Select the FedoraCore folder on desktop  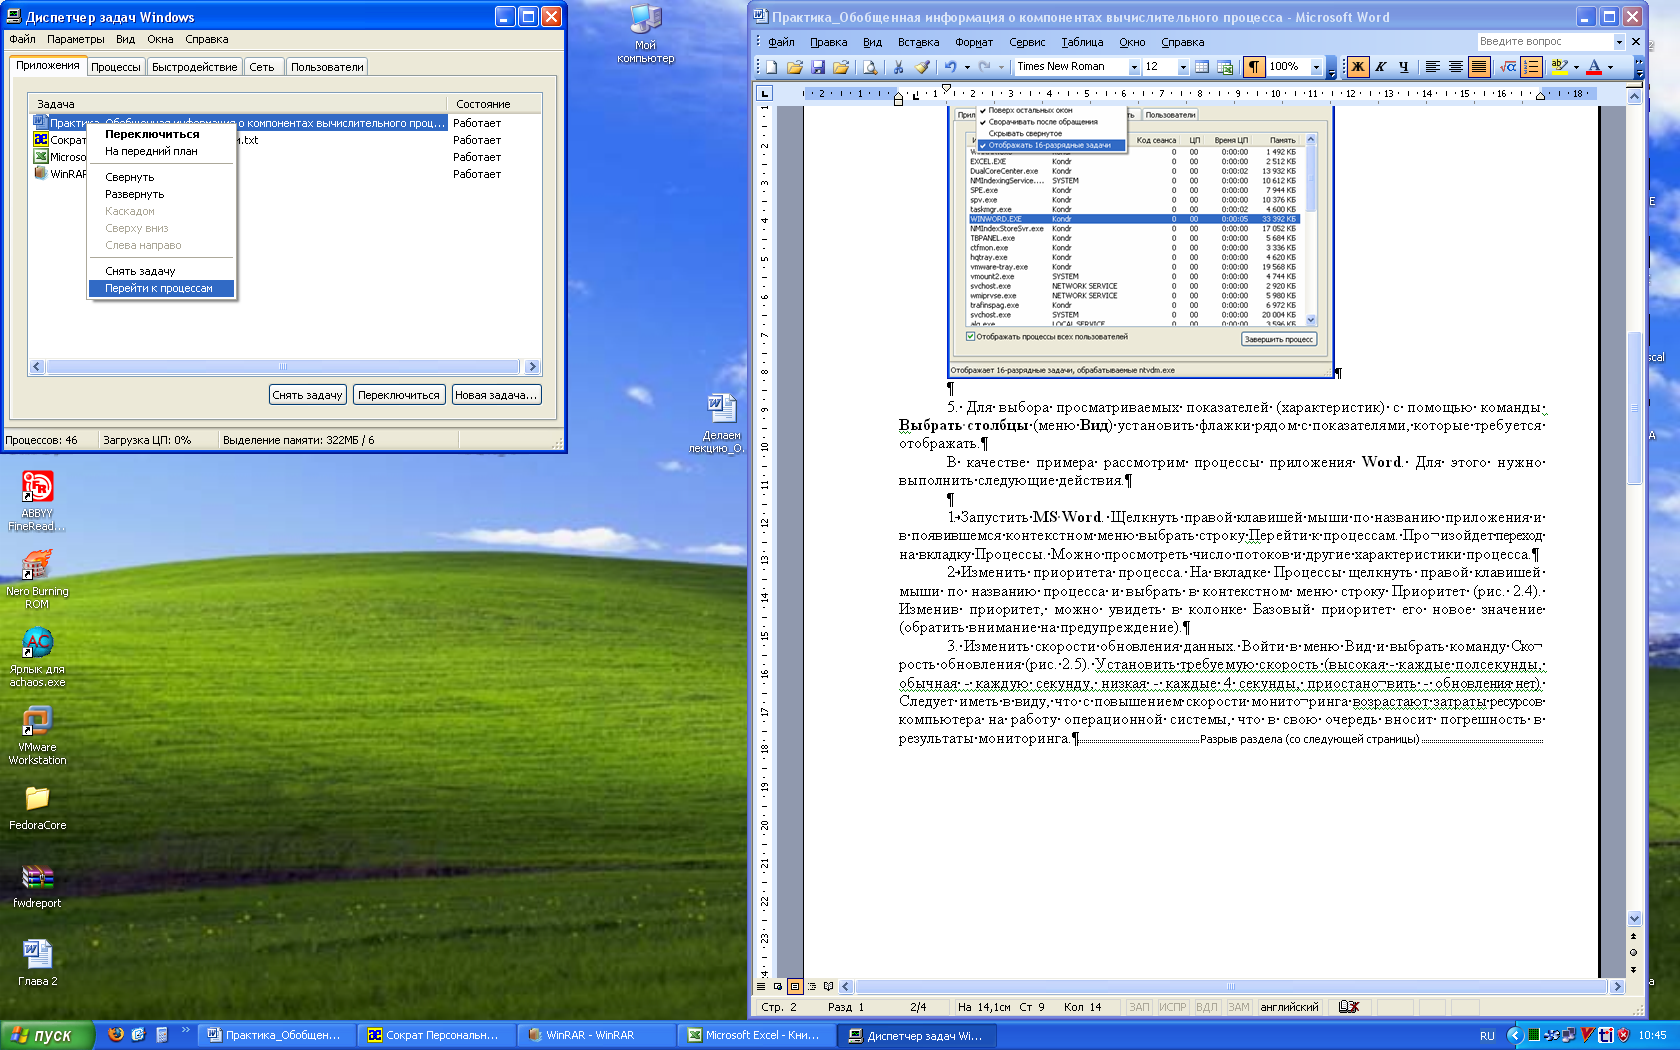[37, 807]
